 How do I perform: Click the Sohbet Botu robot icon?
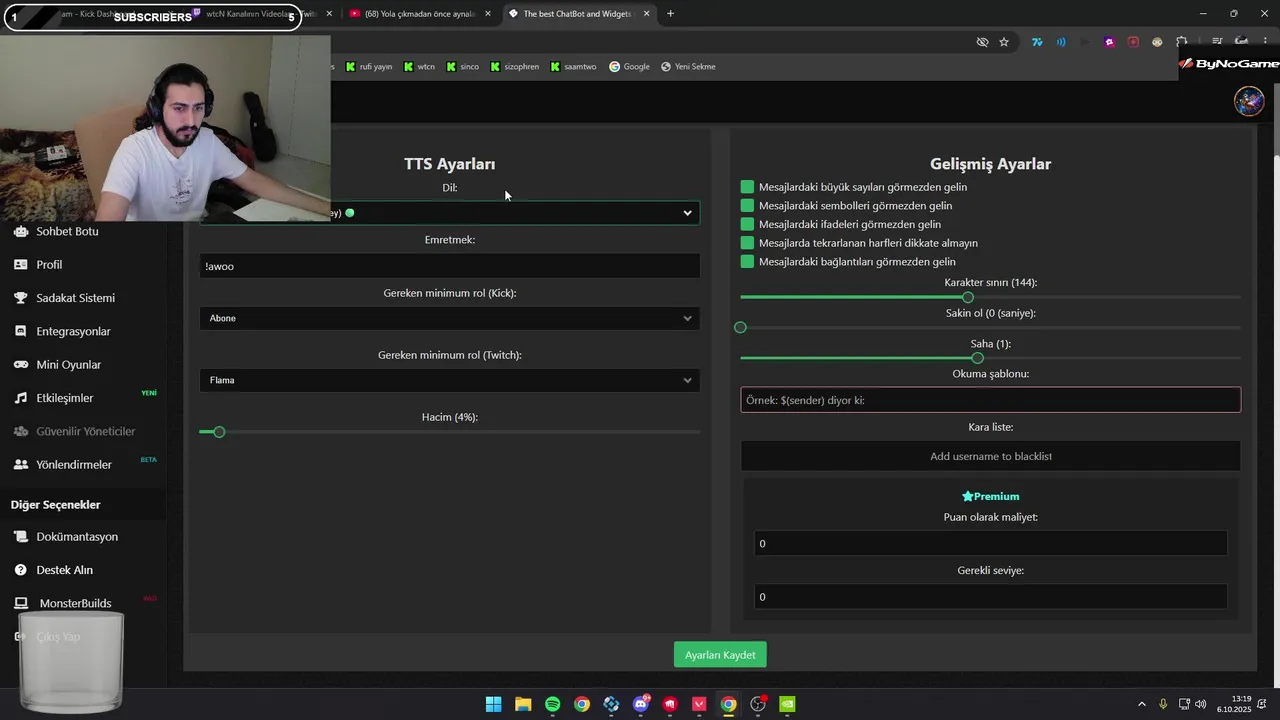pos(20,231)
